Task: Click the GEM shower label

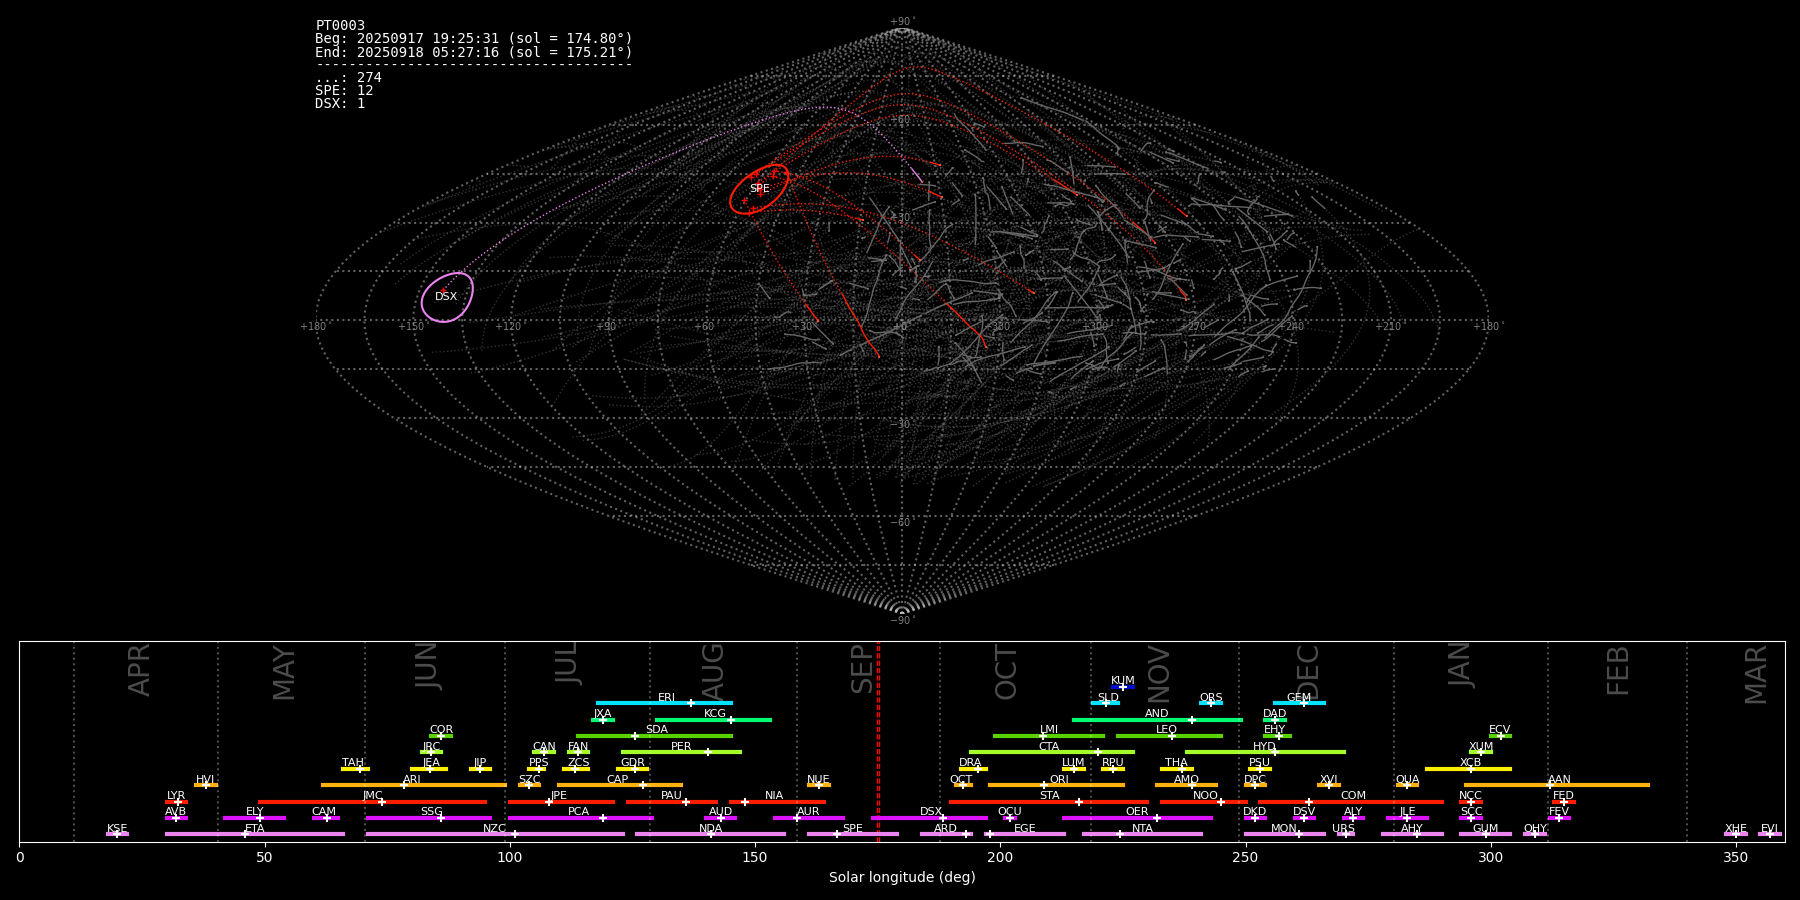Action: coord(1299,698)
